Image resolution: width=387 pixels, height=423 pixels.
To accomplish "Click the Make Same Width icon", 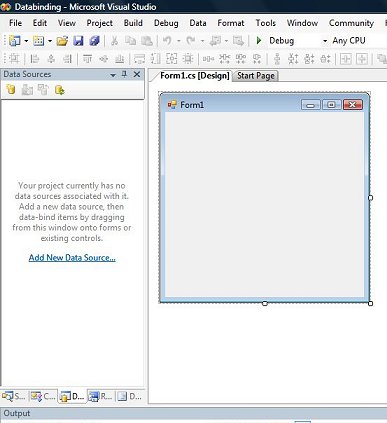I will [139, 59].
